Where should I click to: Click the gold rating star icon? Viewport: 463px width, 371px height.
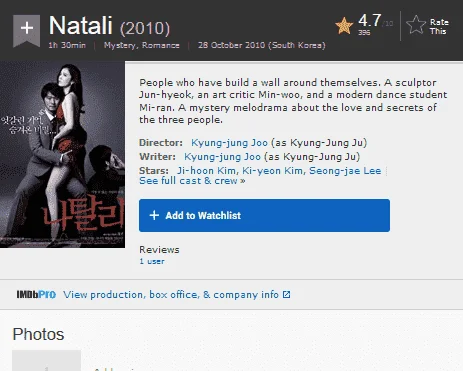344,26
